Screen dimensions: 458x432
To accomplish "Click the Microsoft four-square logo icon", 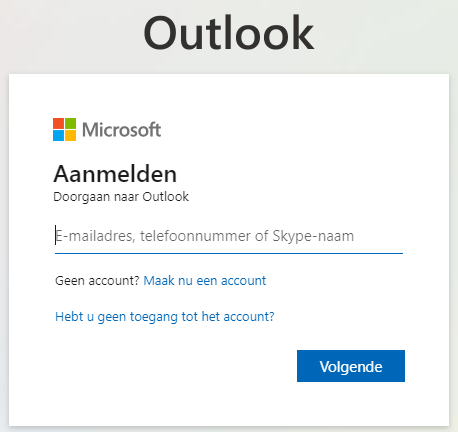I will click(64, 129).
